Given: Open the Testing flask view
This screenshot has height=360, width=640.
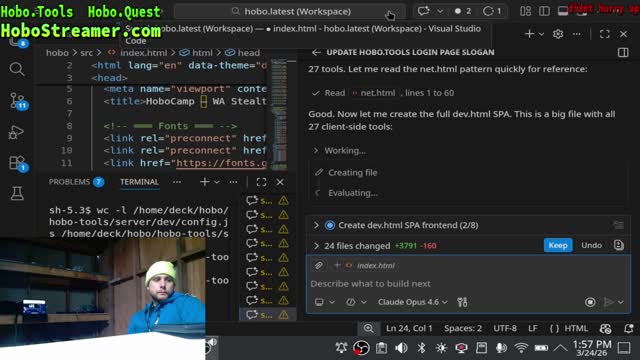Looking at the screenshot, I should (x=17, y=193).
